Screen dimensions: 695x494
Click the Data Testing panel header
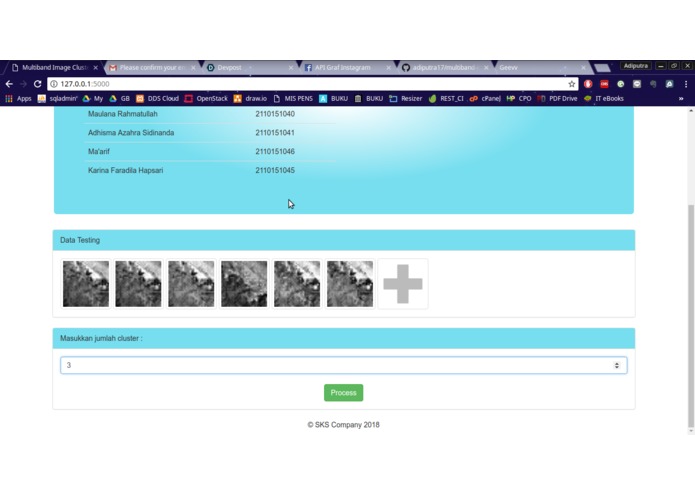pos(344,240)
